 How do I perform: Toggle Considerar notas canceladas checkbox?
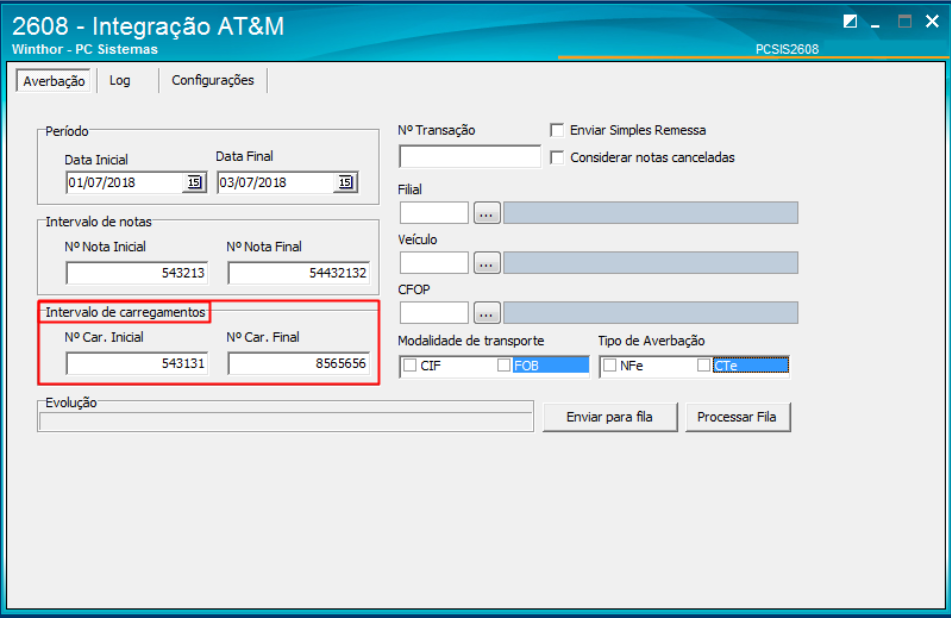click(x=557, y=158)
